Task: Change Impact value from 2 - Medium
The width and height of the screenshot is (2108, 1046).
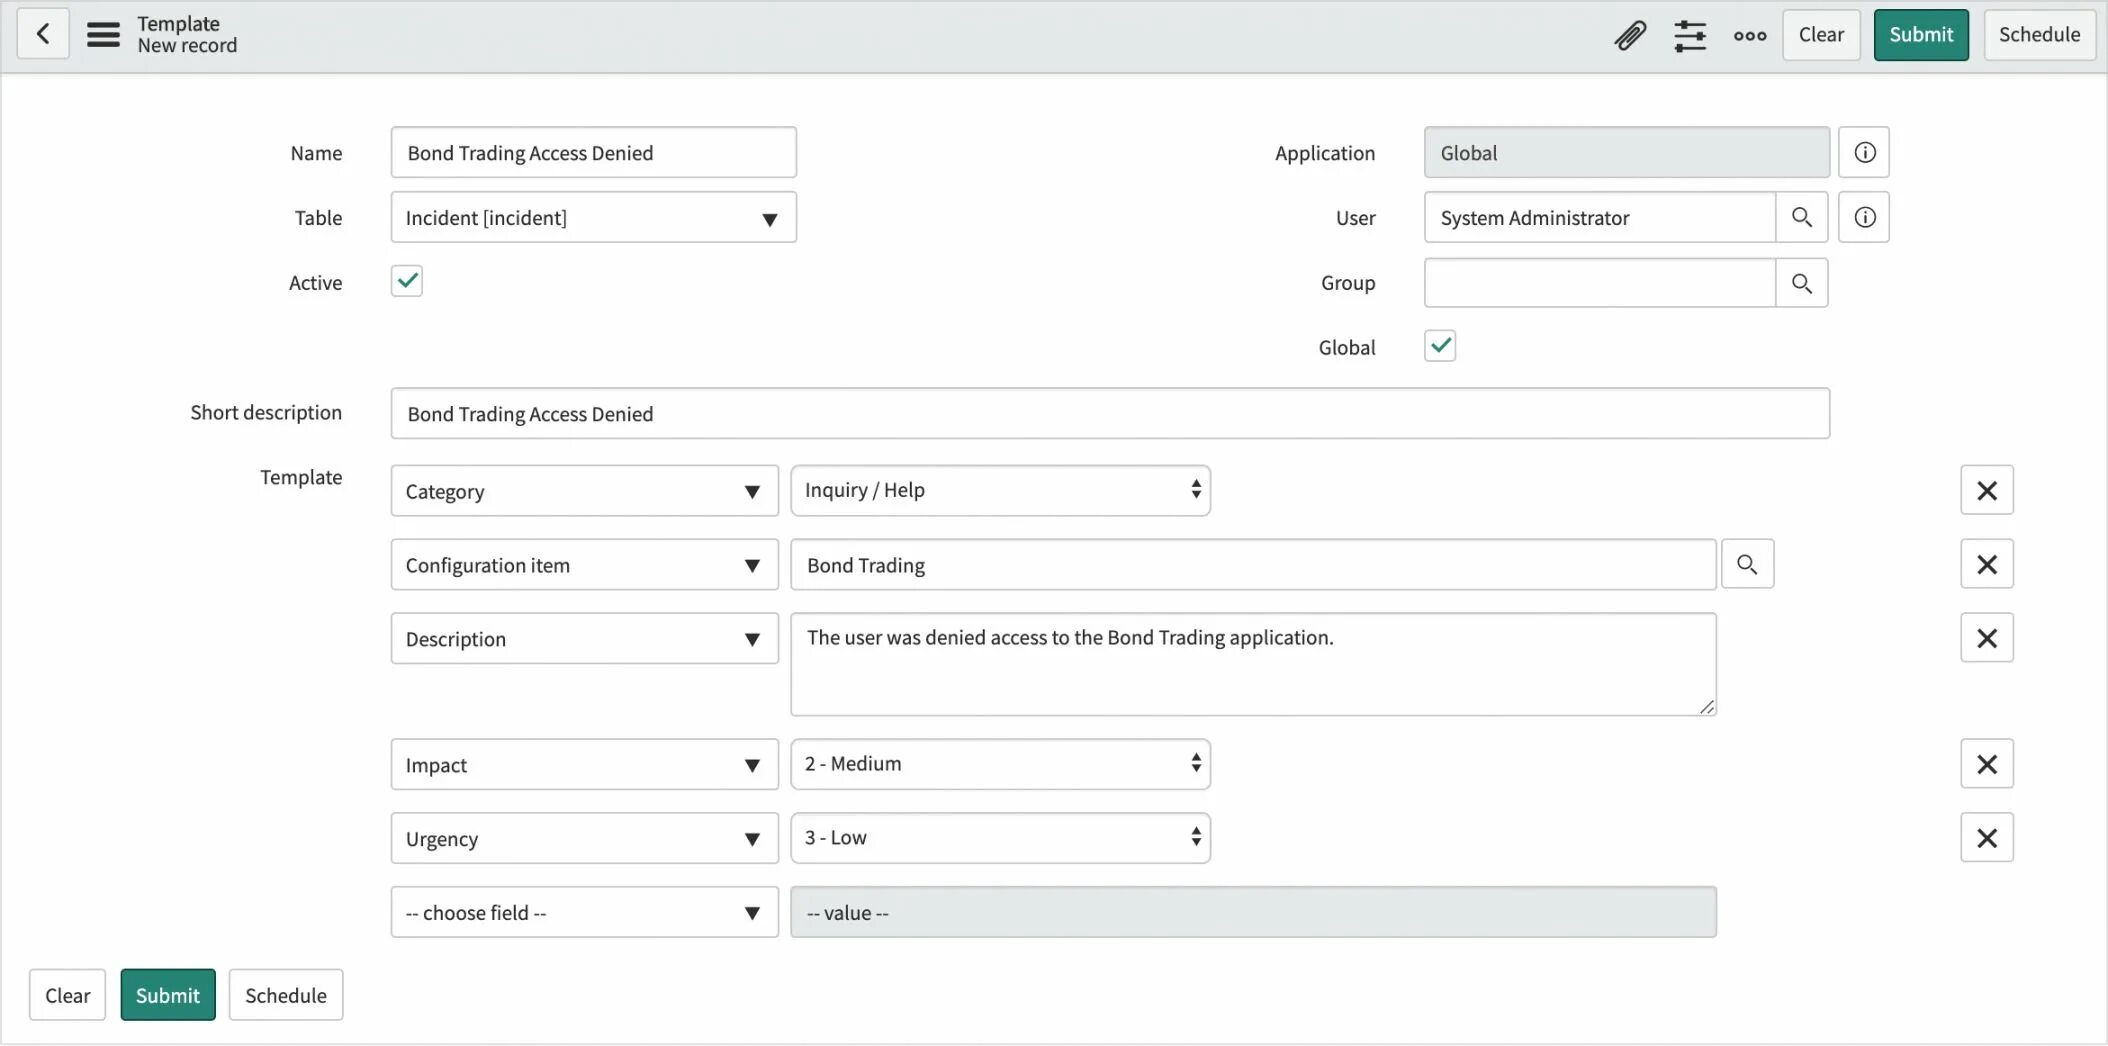Action: point(999,763)
